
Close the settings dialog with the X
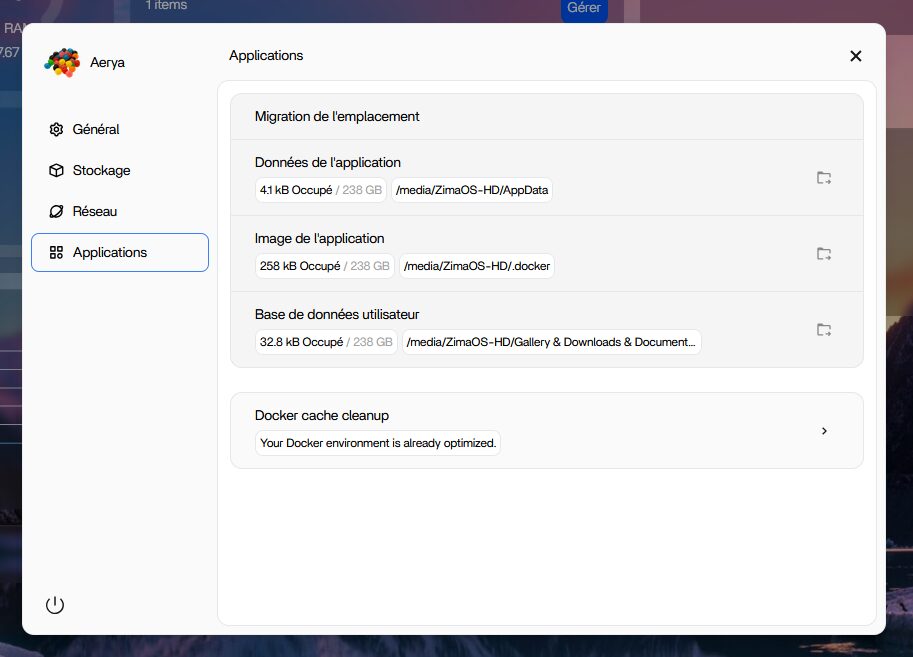855,56
